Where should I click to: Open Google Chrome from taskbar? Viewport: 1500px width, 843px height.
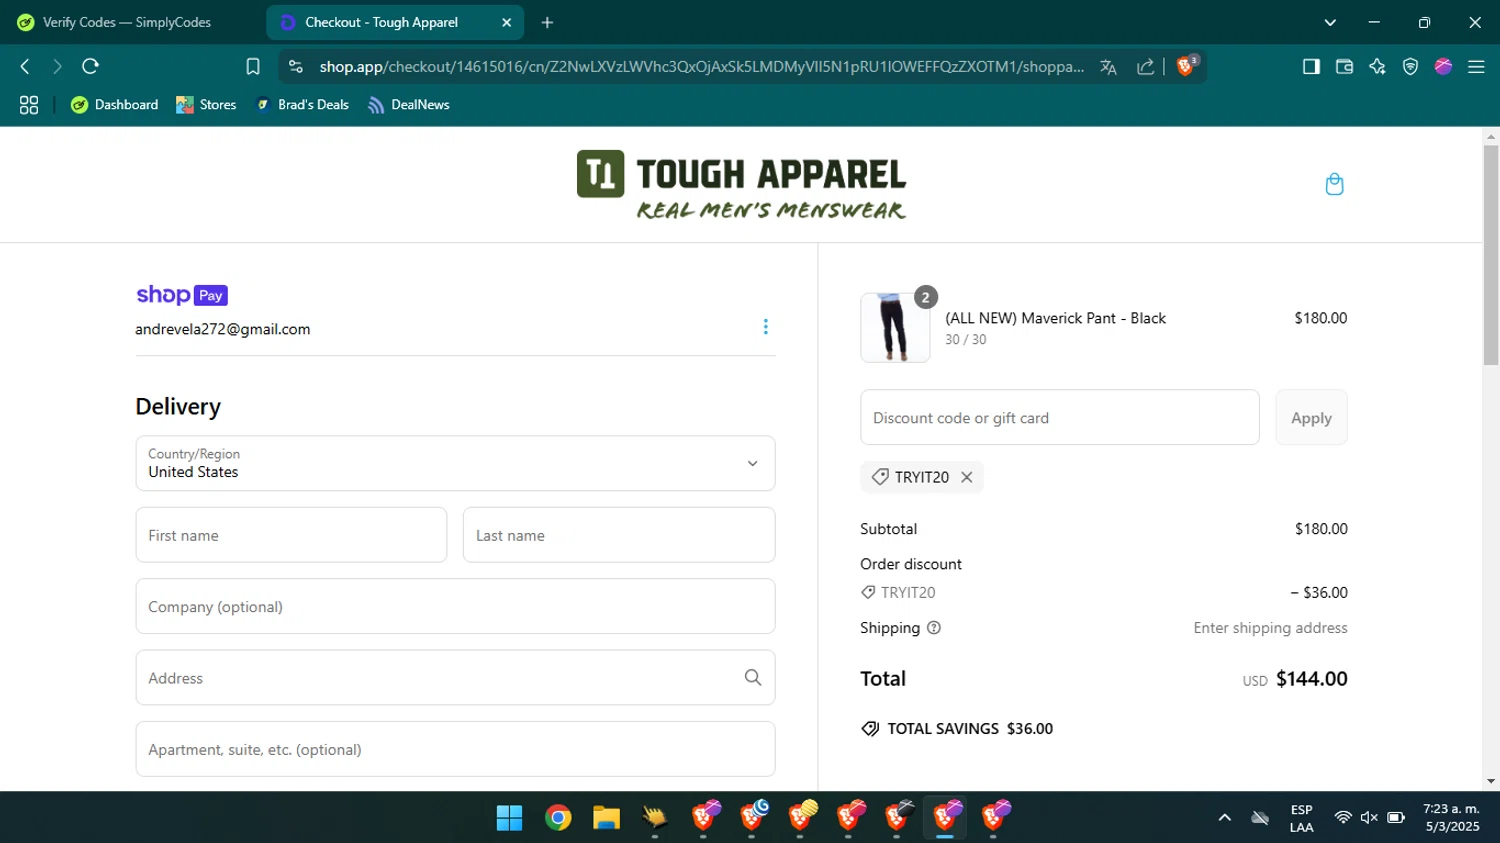558,818
